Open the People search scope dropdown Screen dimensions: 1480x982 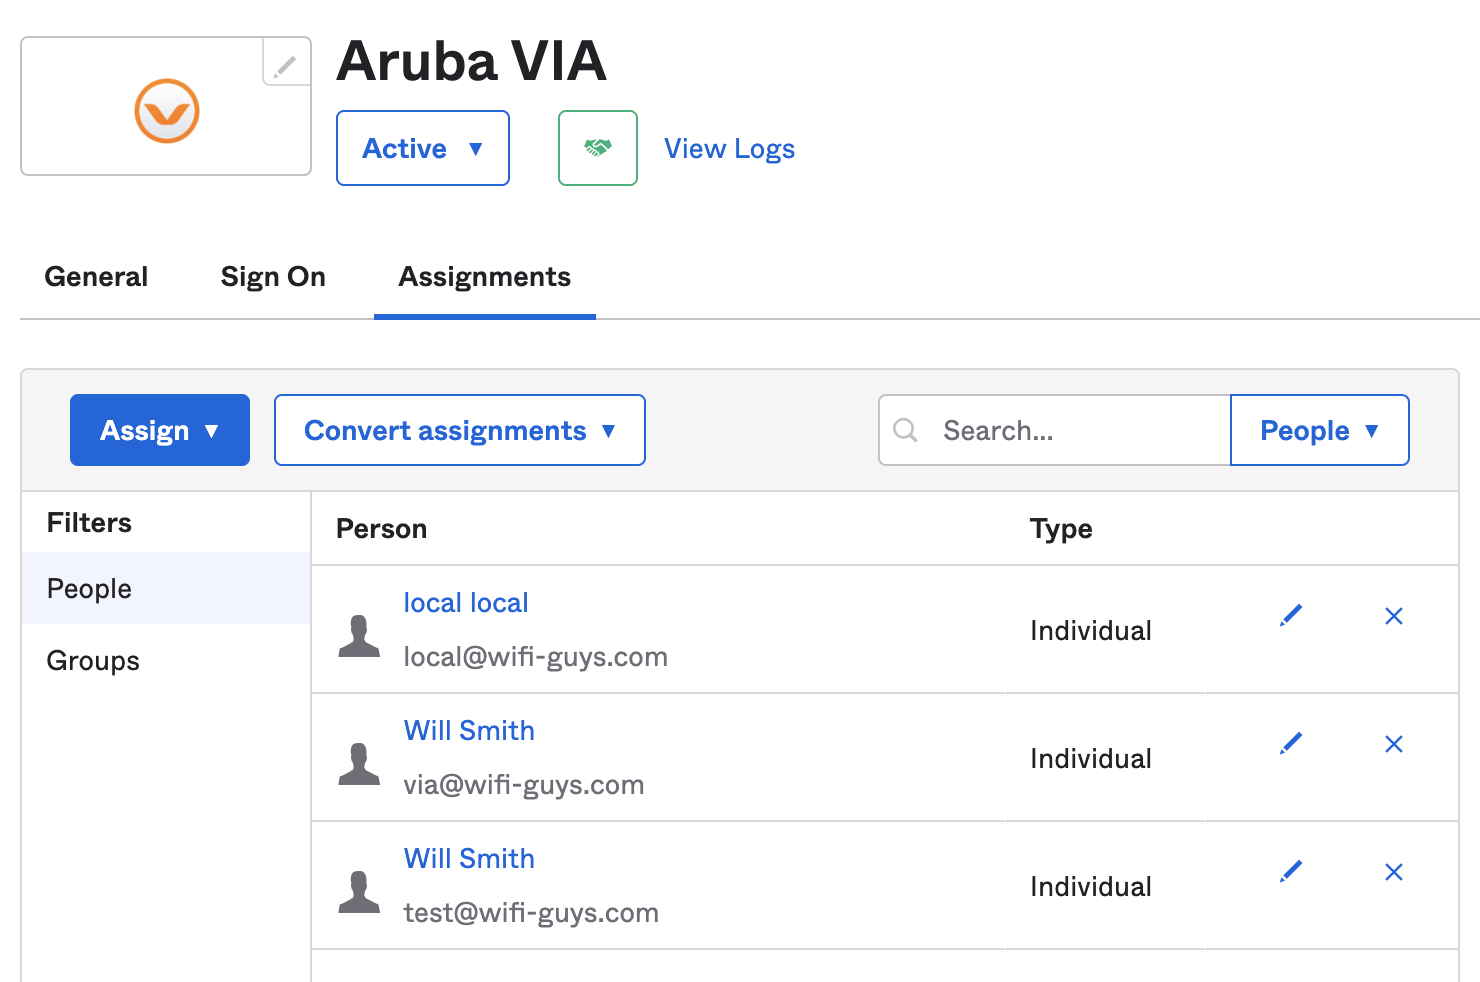1318,430
